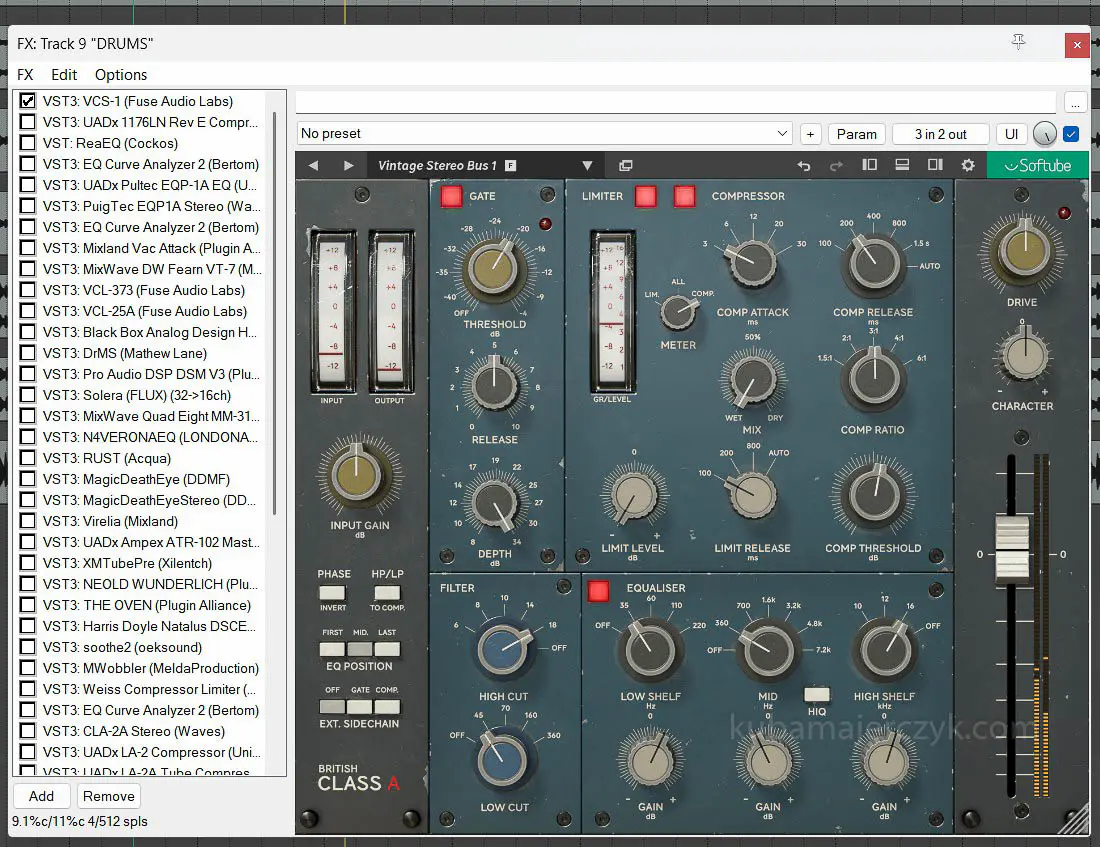This screenshot has height=847, width=1100.
Task: Go to previous preset arrow
Action: pyautogui.click(x=314, y=166)
